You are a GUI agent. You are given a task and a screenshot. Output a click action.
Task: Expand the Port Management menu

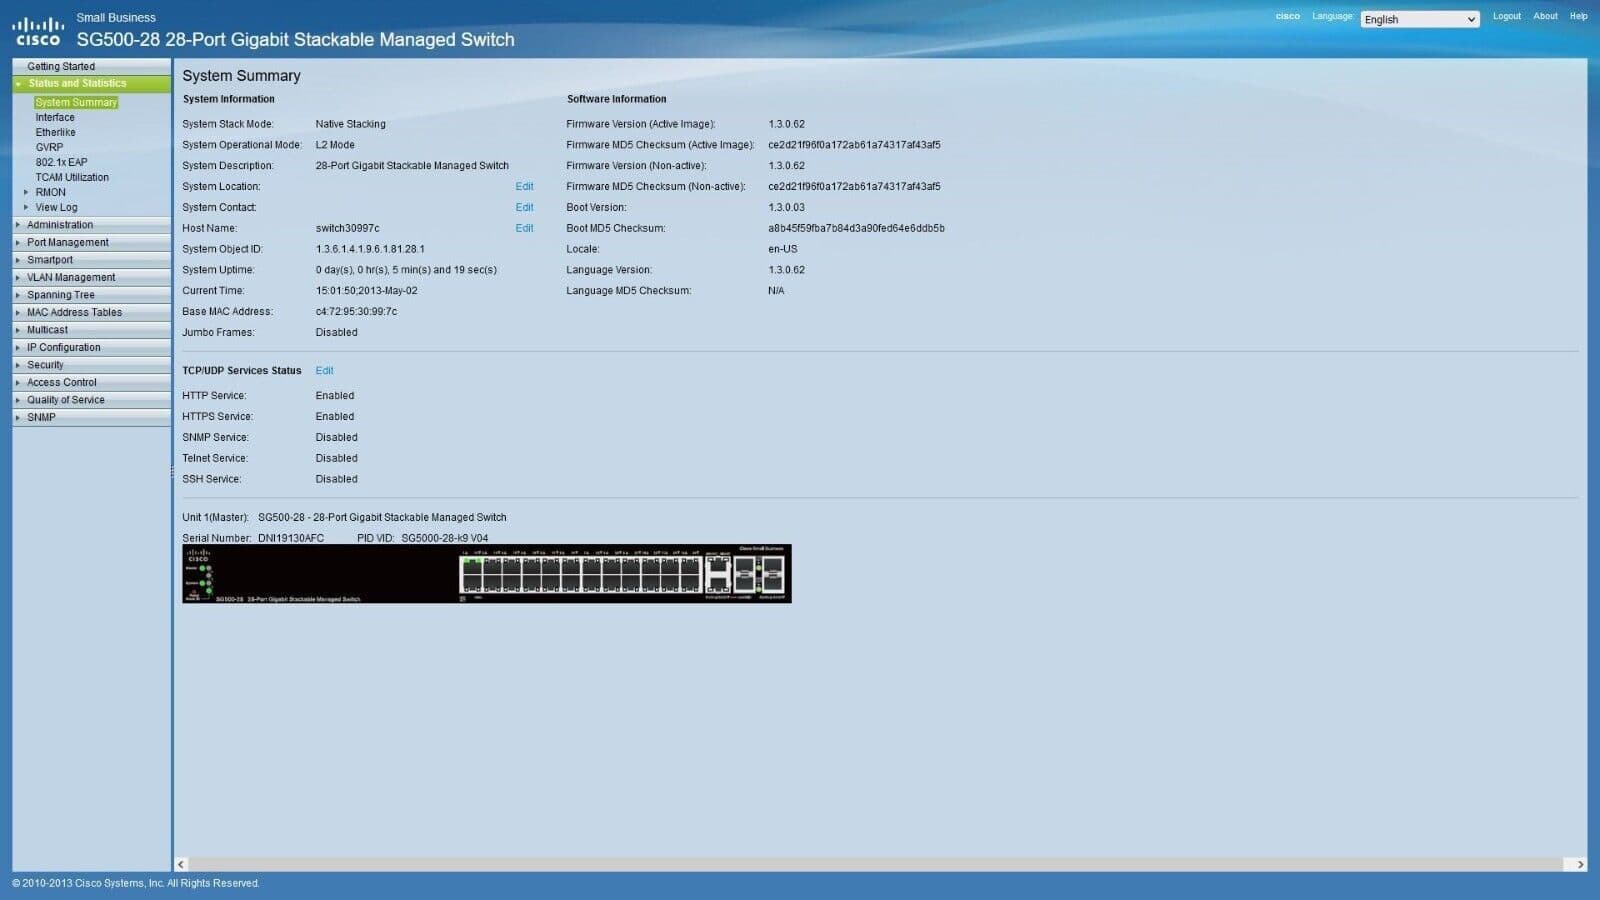pyautogui.click(x=67, y=242)
